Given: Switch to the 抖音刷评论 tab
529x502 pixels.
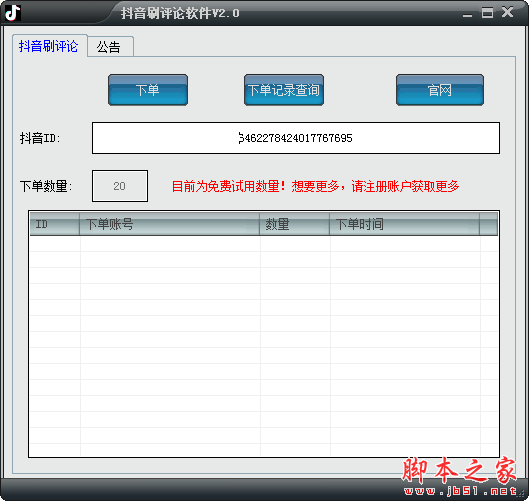Looking at the screenshot, I should click(x=49, y=46).
